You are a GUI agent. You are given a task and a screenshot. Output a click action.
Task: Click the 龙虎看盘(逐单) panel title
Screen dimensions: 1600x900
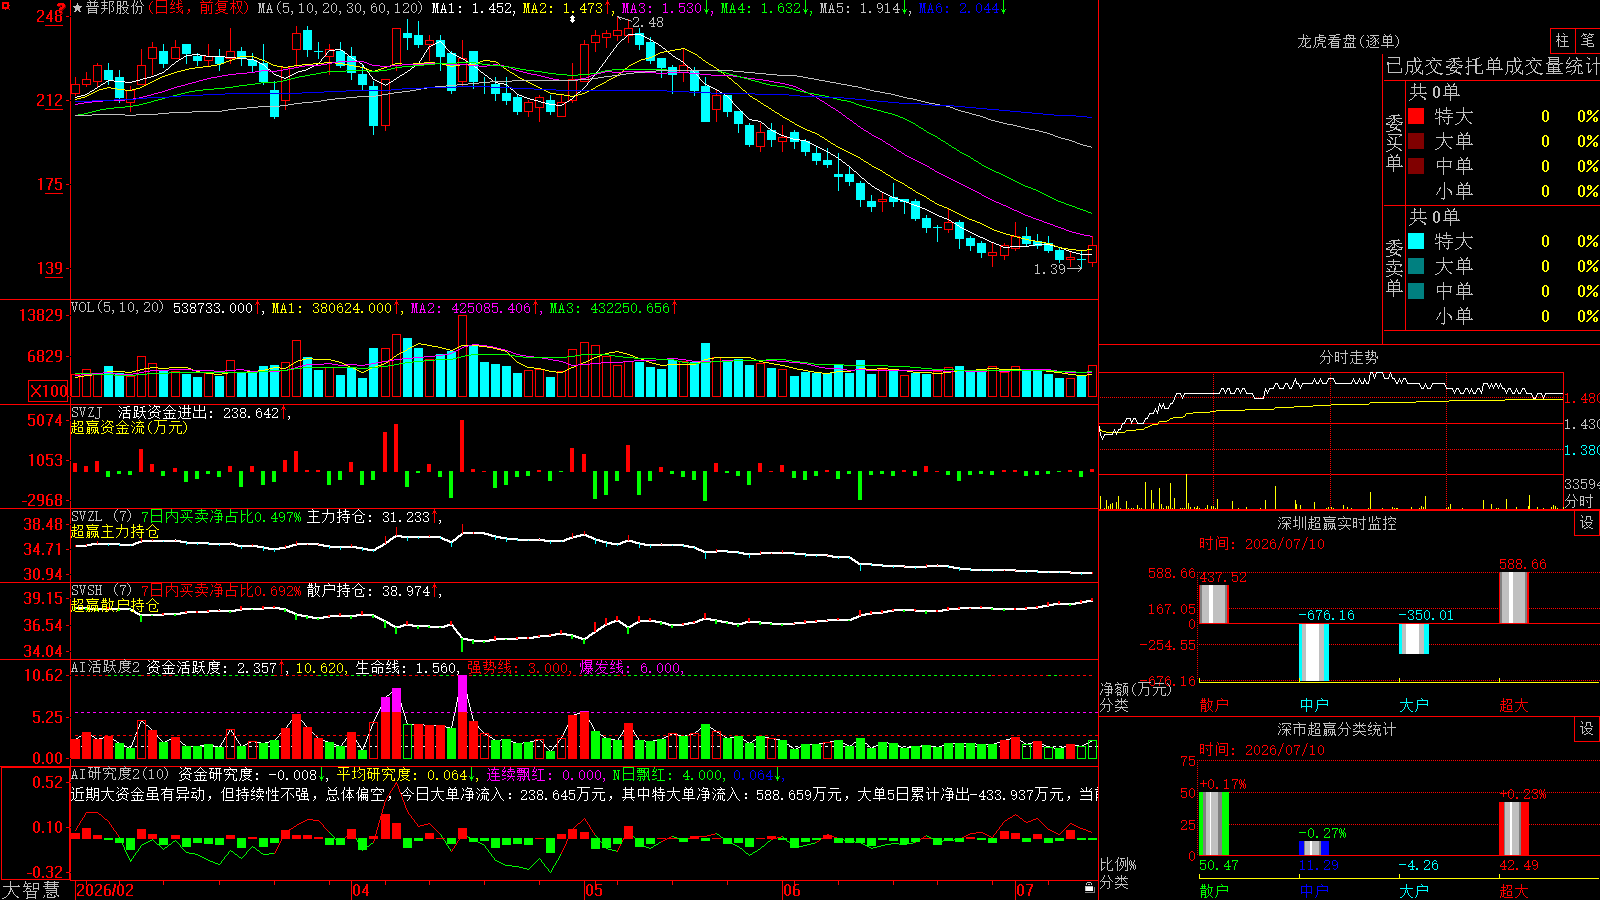1349,41
